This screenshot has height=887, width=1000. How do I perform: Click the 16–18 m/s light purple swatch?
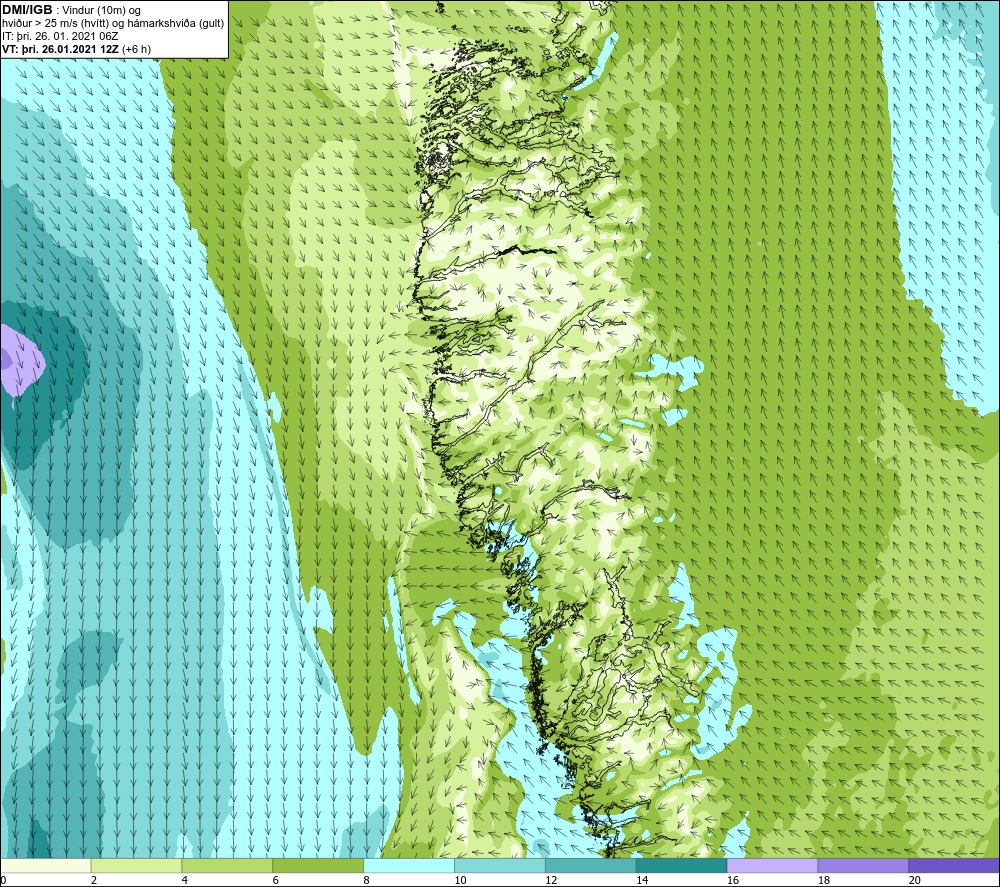tap(772, 865)
